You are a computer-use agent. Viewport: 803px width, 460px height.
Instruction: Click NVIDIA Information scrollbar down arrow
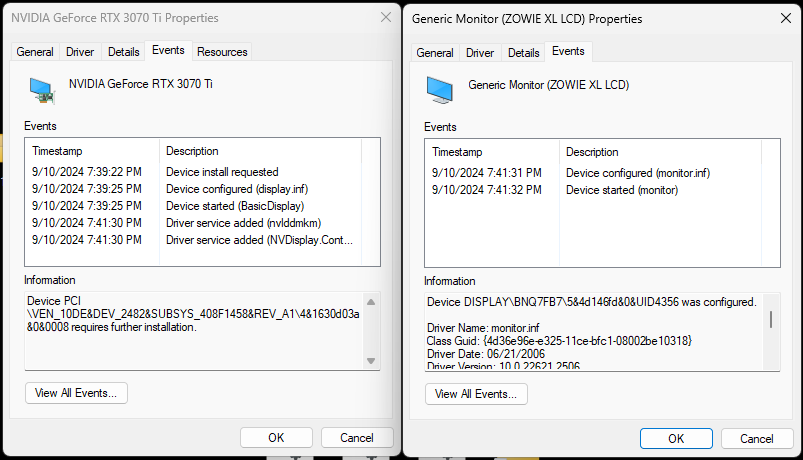click(x=371, y=361)
